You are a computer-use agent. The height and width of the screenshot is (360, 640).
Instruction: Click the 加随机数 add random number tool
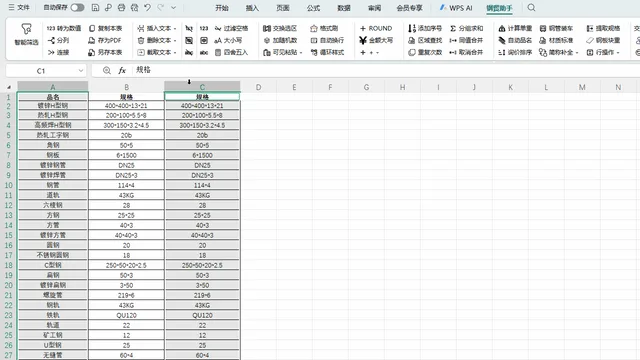[280, 40]
